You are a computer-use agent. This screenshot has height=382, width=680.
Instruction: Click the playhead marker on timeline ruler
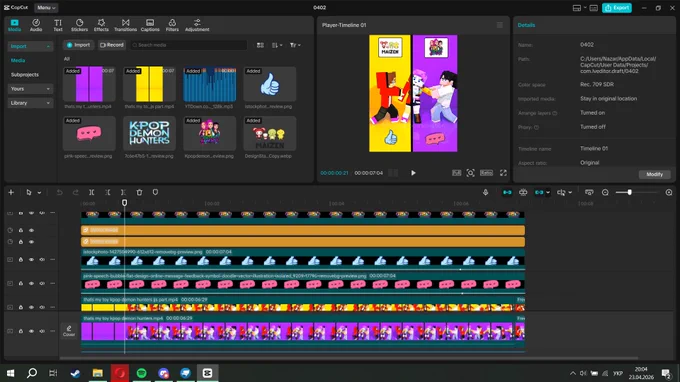[x=124, y=202]
